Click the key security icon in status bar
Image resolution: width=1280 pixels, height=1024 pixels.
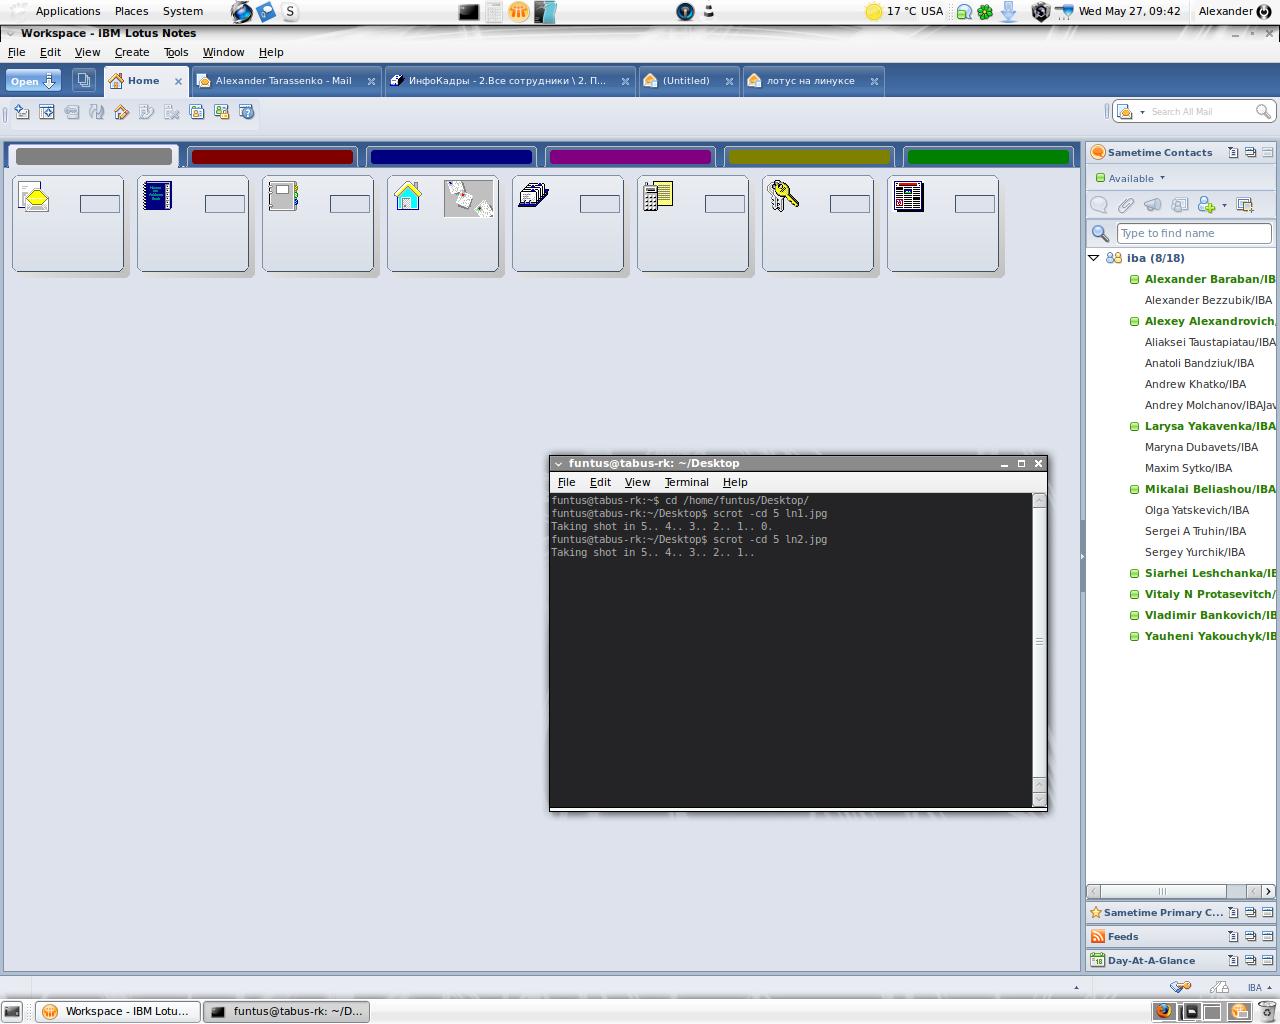pos(1180,987)
